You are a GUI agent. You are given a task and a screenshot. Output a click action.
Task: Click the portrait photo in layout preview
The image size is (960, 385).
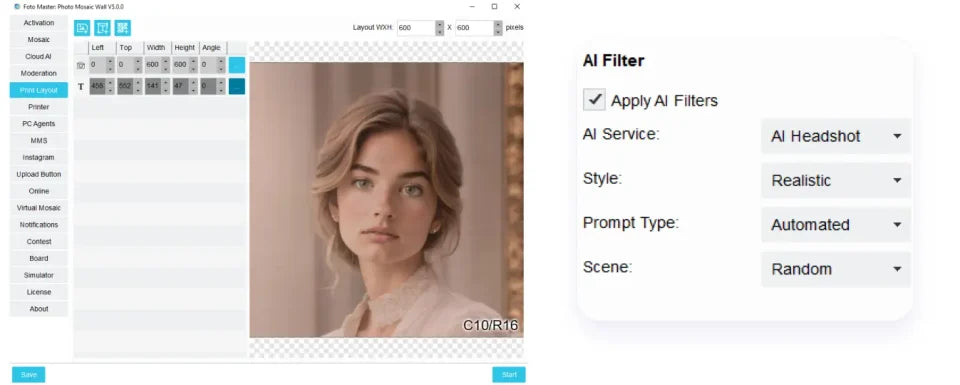(386, 200)
